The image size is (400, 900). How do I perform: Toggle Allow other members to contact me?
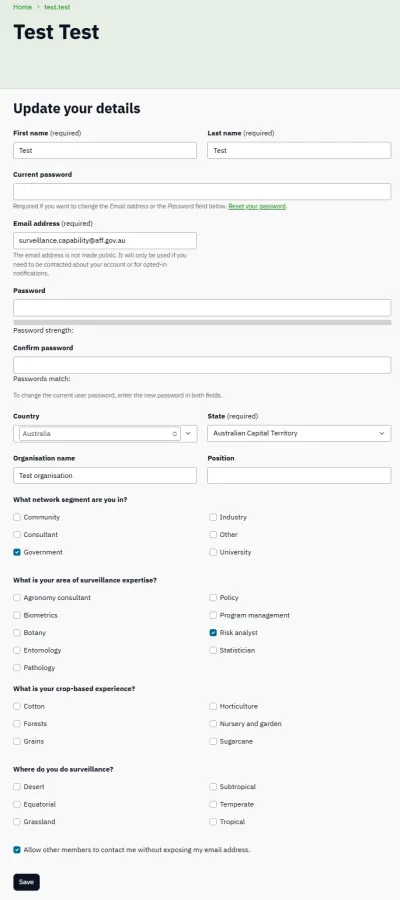pos(17,849)
